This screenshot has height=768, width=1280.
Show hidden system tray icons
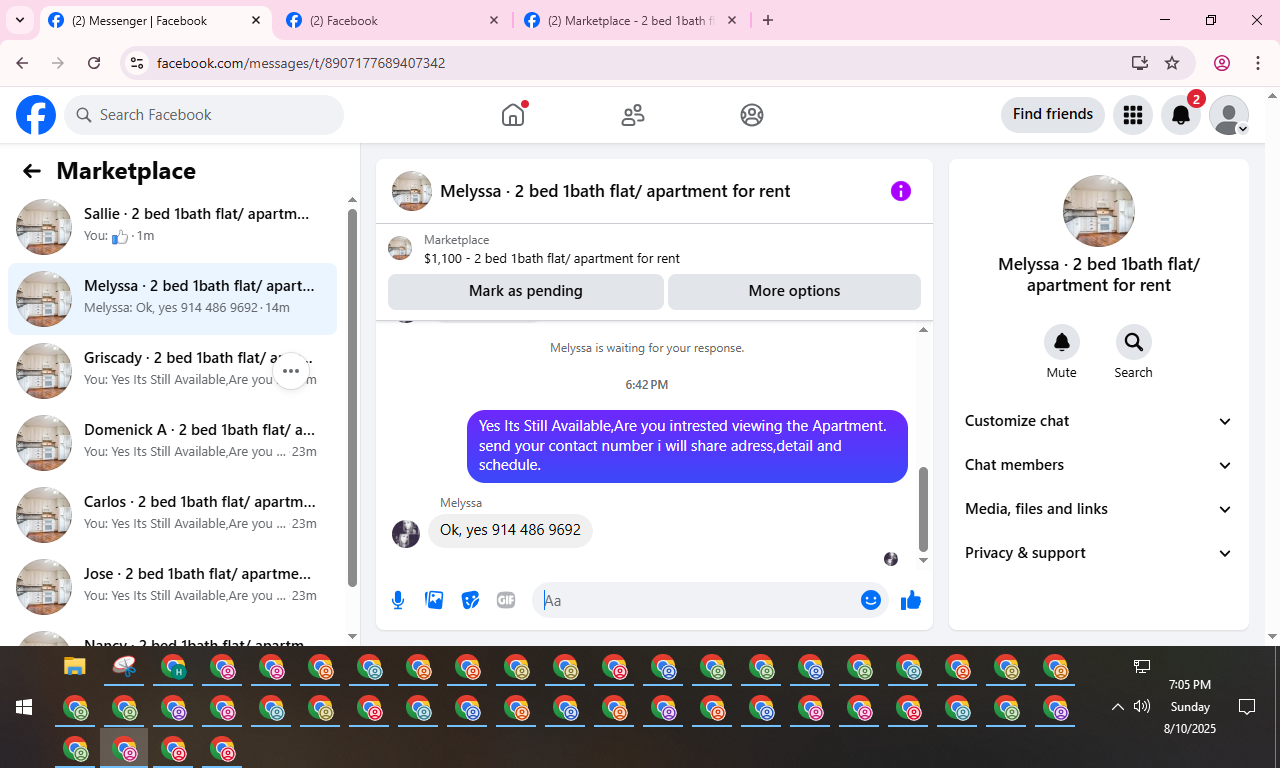(1118, 707)
